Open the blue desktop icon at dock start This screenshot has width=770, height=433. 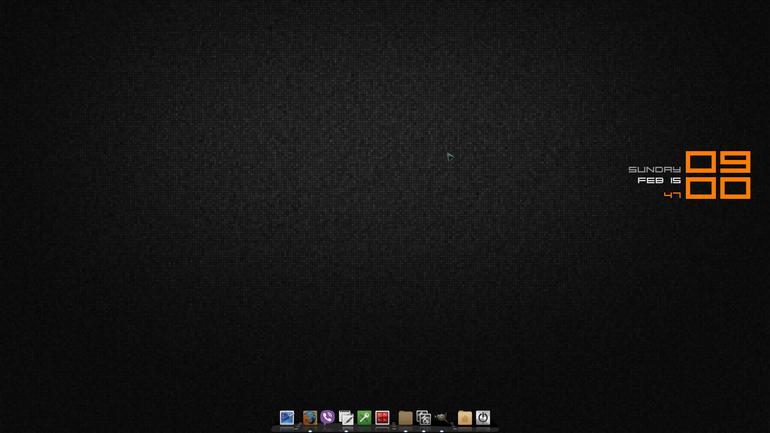pos(287,418)
